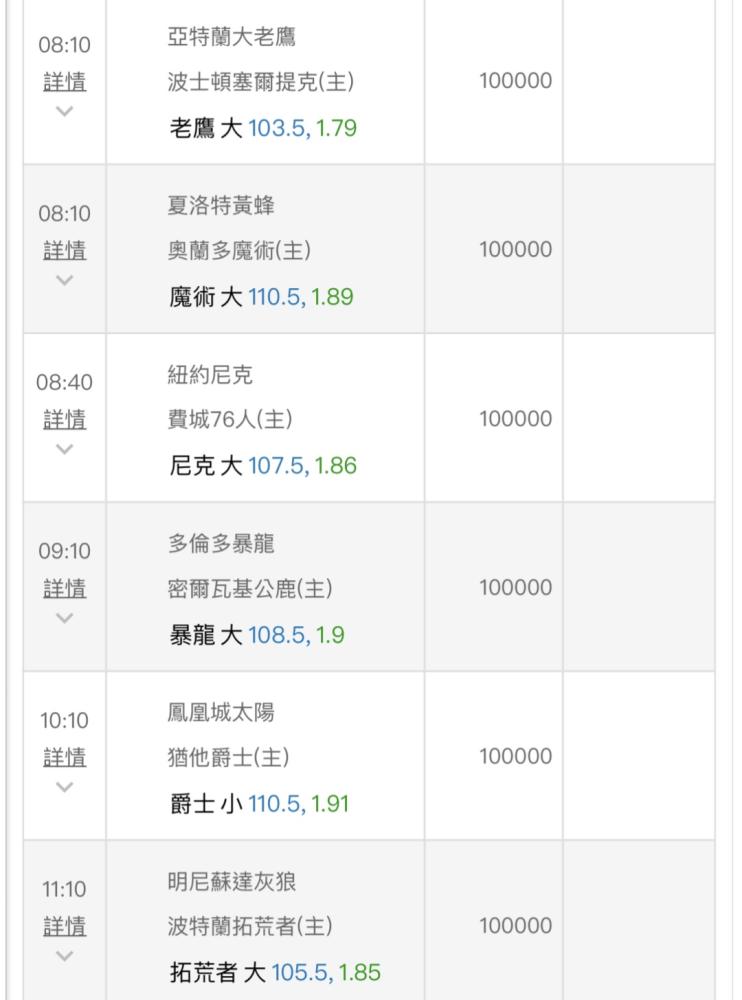The height and width of the screenshot is (1000, 742).
Task: Open 詳情 link for 10:10 太陽 game
Action: pyautogui.click(x=64, y=758)
